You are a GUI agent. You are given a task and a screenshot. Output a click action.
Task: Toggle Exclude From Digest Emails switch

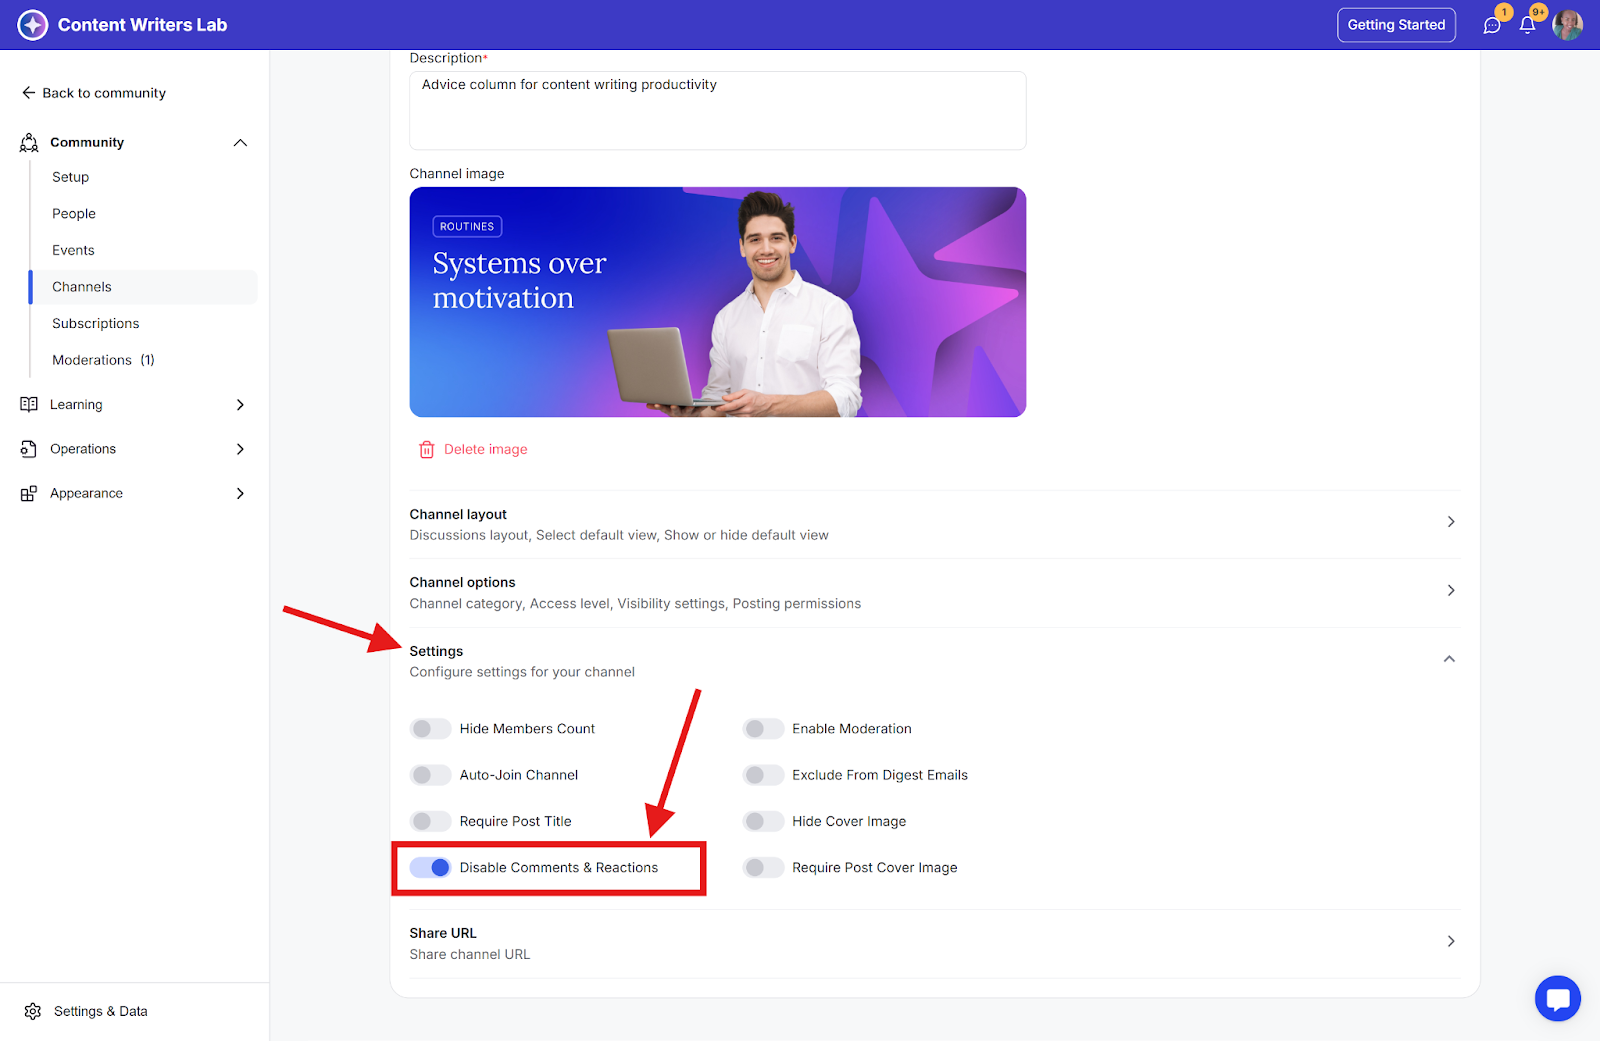click(763, 775)
